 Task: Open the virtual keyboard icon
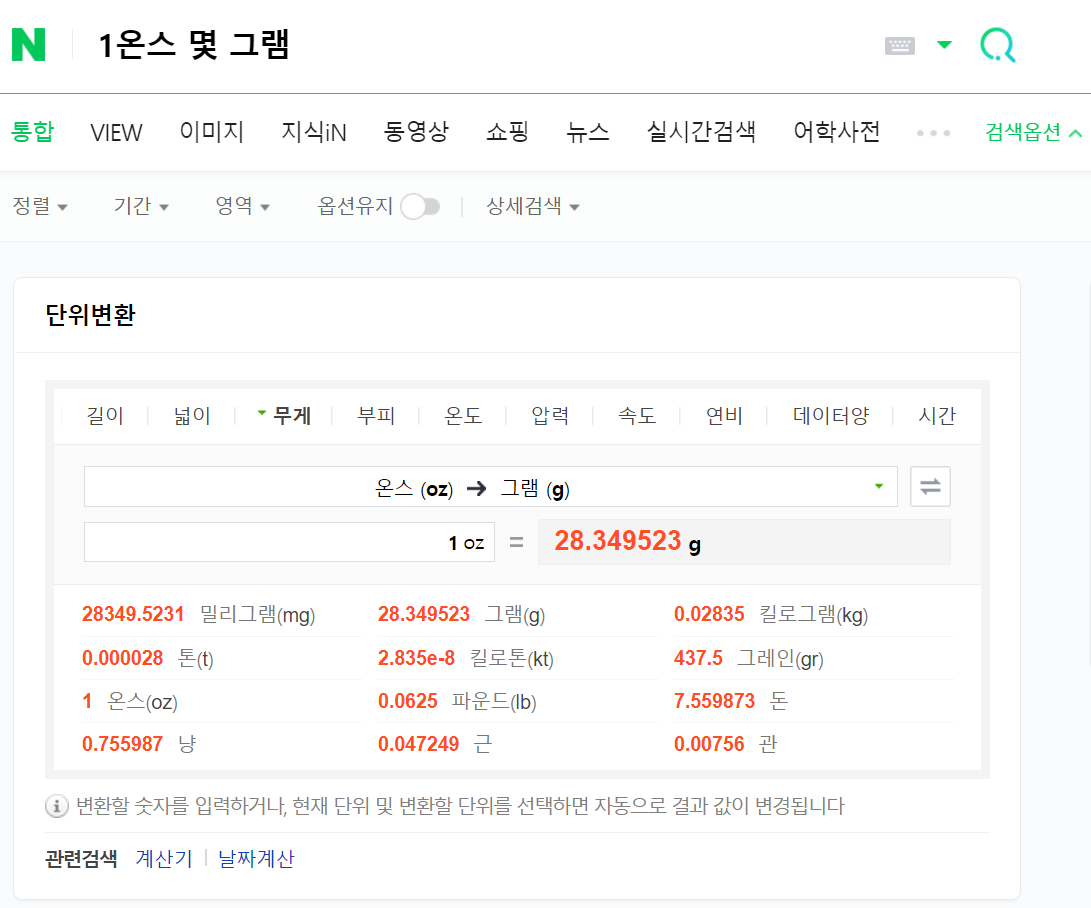pyautogui.click(x=900, y=46)
